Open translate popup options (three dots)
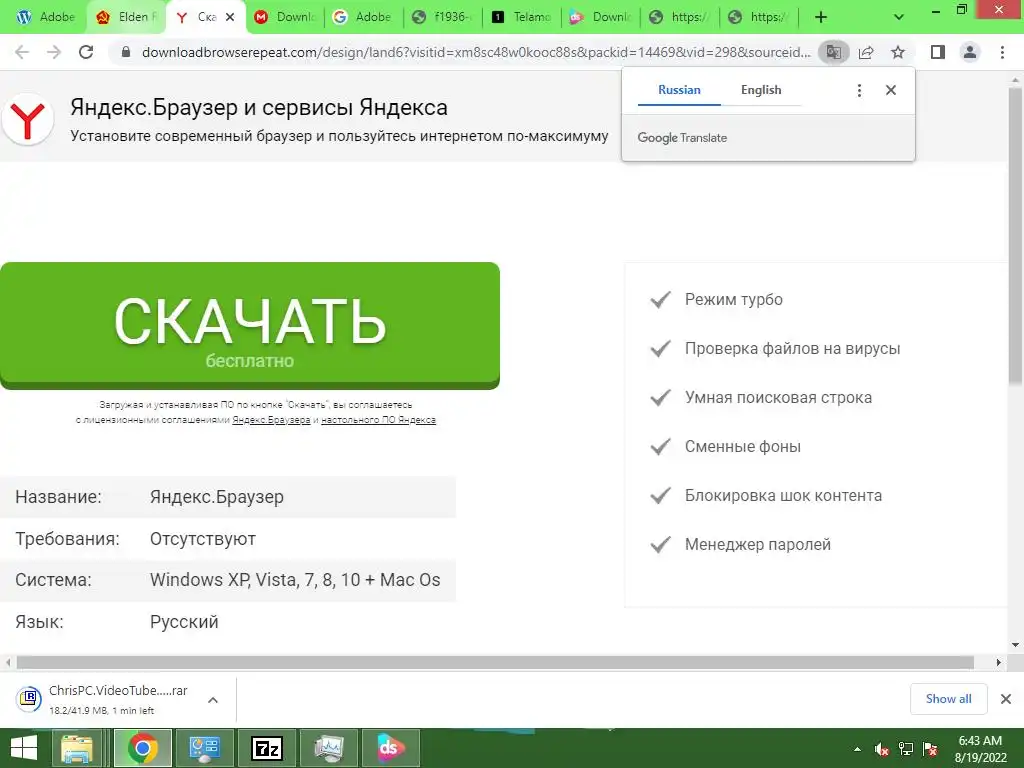Image resolution: width=1024 pixels, height=768 pixels. [x=859, y=90]
